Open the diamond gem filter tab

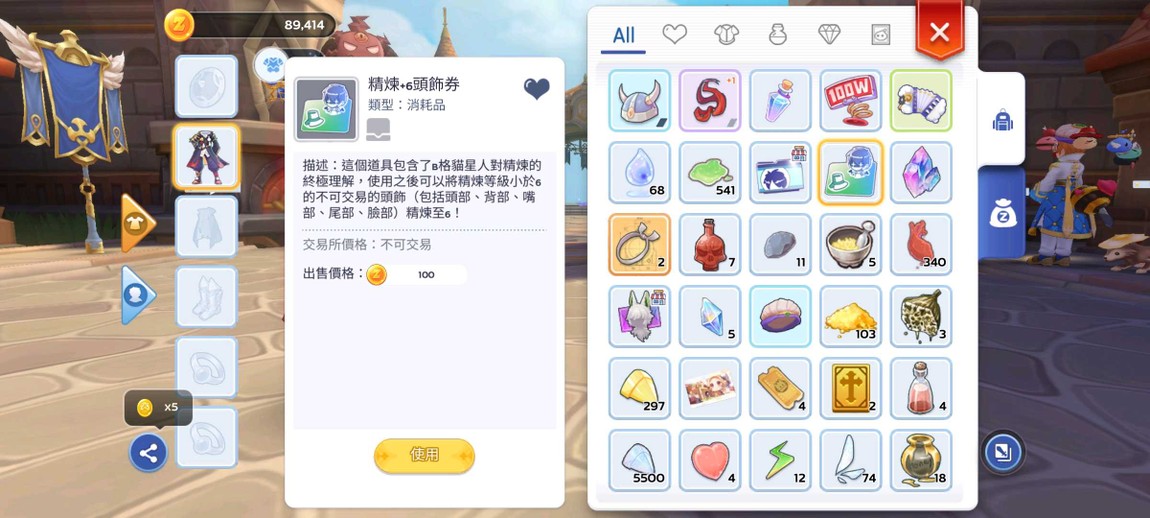point(830,34)
